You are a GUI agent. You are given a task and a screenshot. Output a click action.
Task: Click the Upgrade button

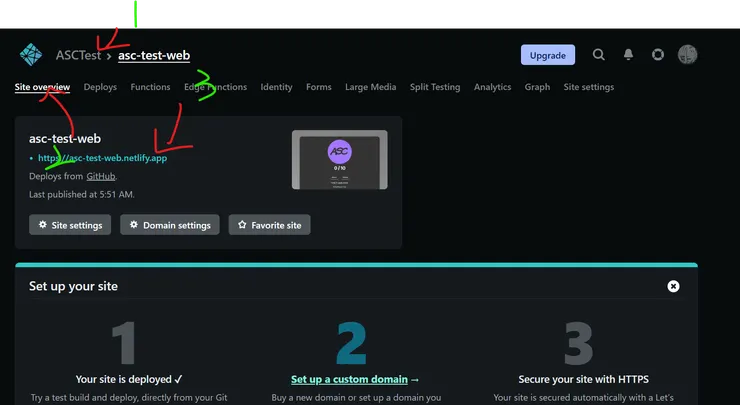pos(547,55)
